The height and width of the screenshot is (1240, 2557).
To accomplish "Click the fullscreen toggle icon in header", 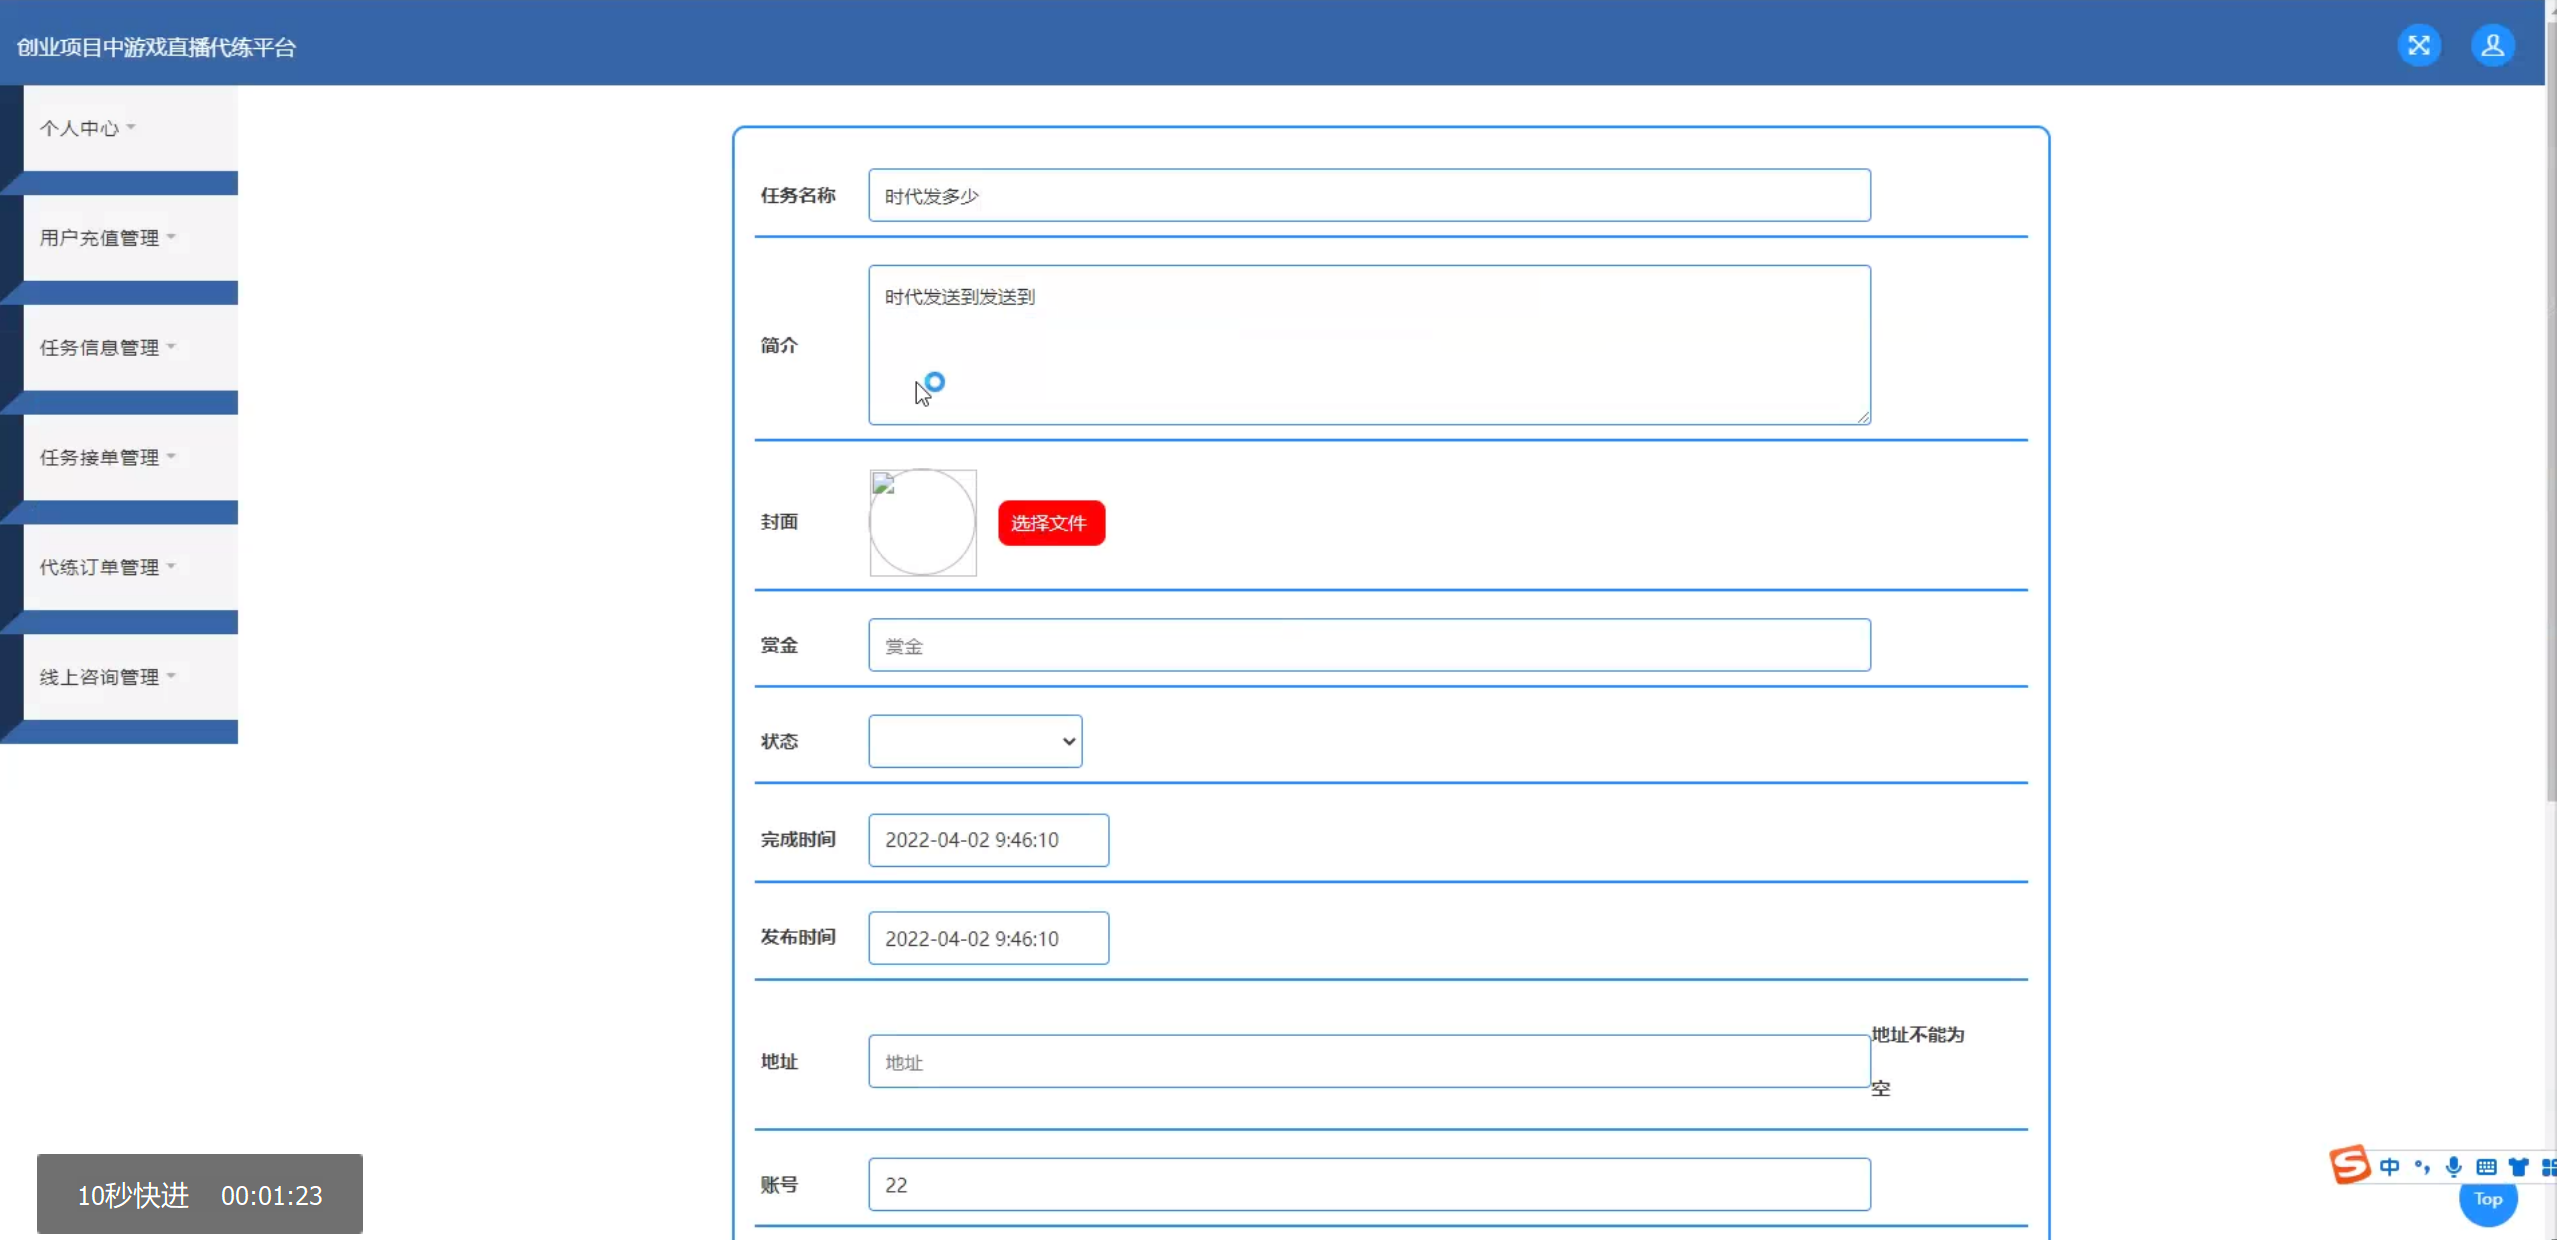I will (2418, 46).
